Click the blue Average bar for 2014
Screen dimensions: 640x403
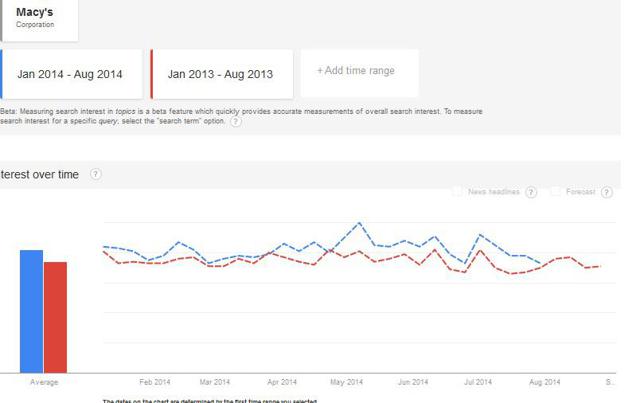[31, 312]
